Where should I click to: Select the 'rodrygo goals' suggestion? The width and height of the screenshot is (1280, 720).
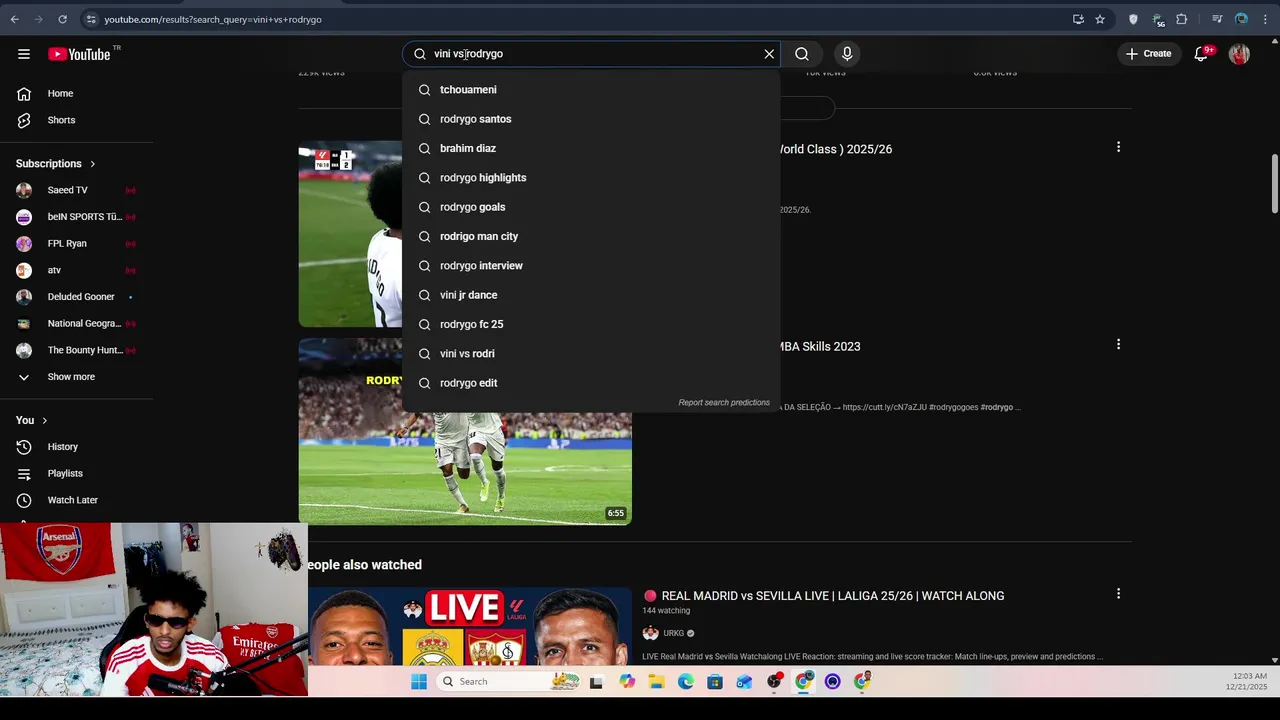pos(591,207)
